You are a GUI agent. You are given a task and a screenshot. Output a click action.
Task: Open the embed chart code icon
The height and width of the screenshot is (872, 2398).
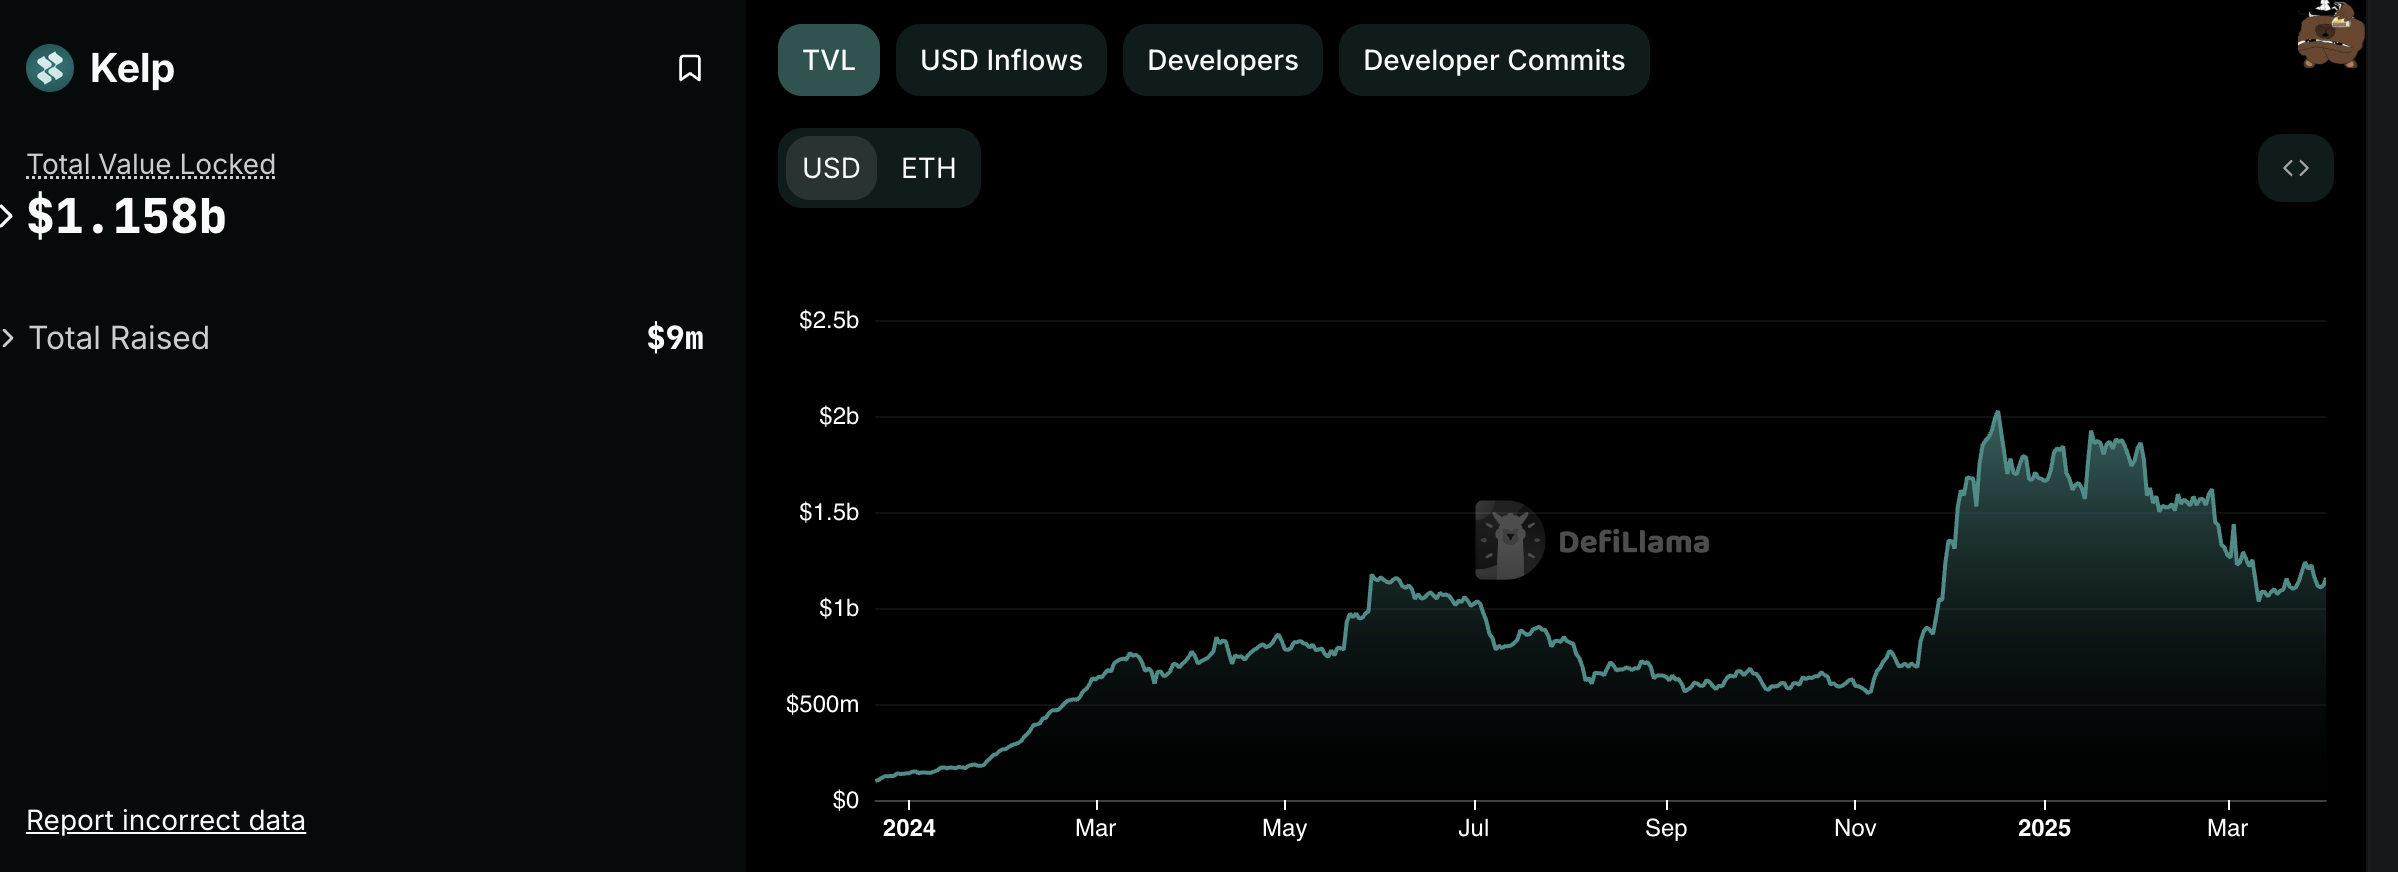[2295, 168]
